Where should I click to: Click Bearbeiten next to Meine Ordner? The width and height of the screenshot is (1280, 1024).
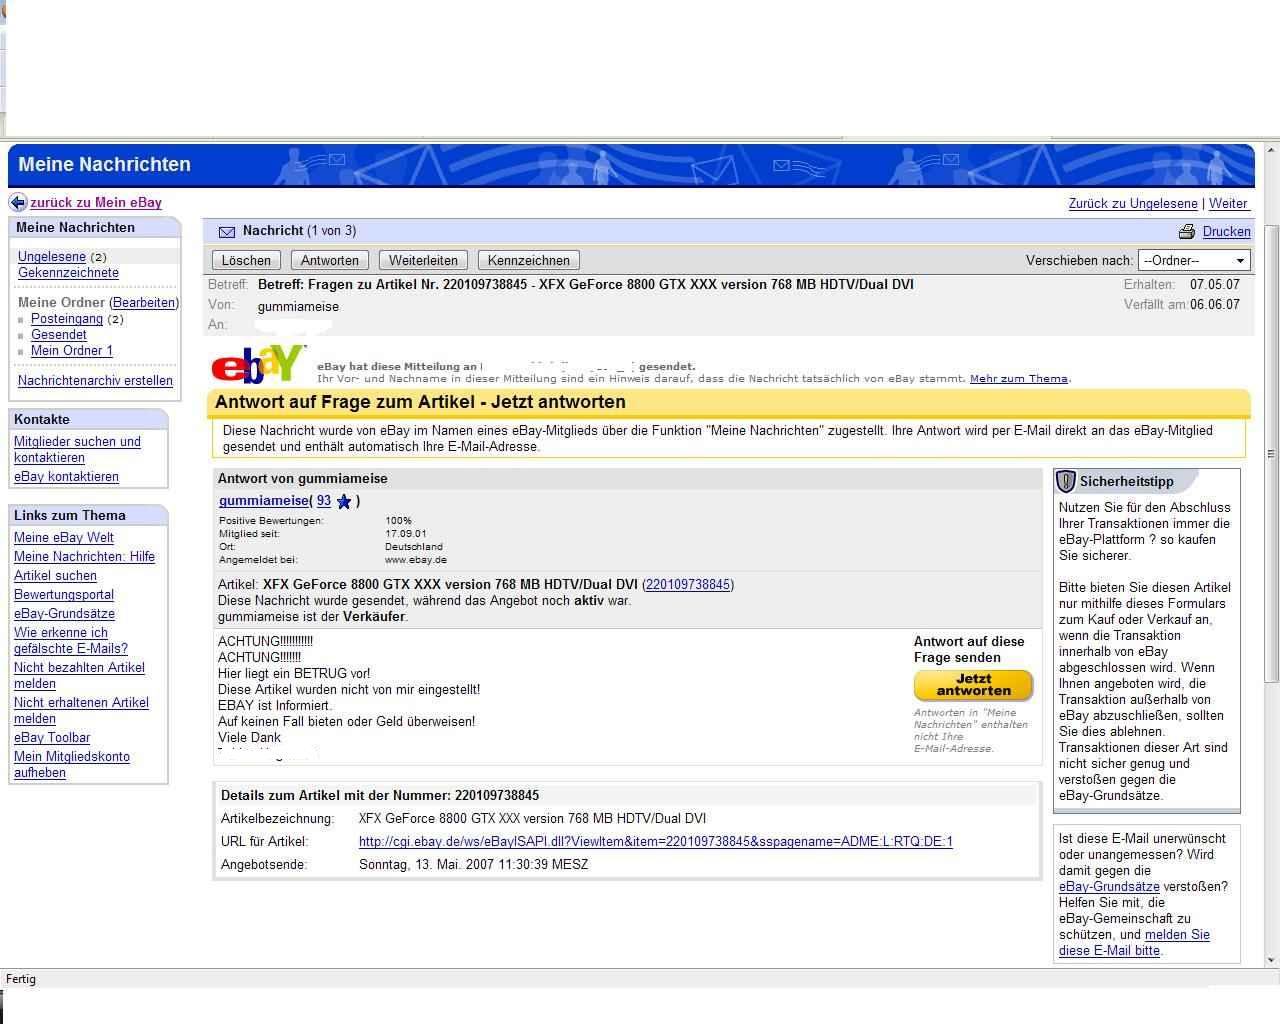pyautogui.click(x=145, y=302)
